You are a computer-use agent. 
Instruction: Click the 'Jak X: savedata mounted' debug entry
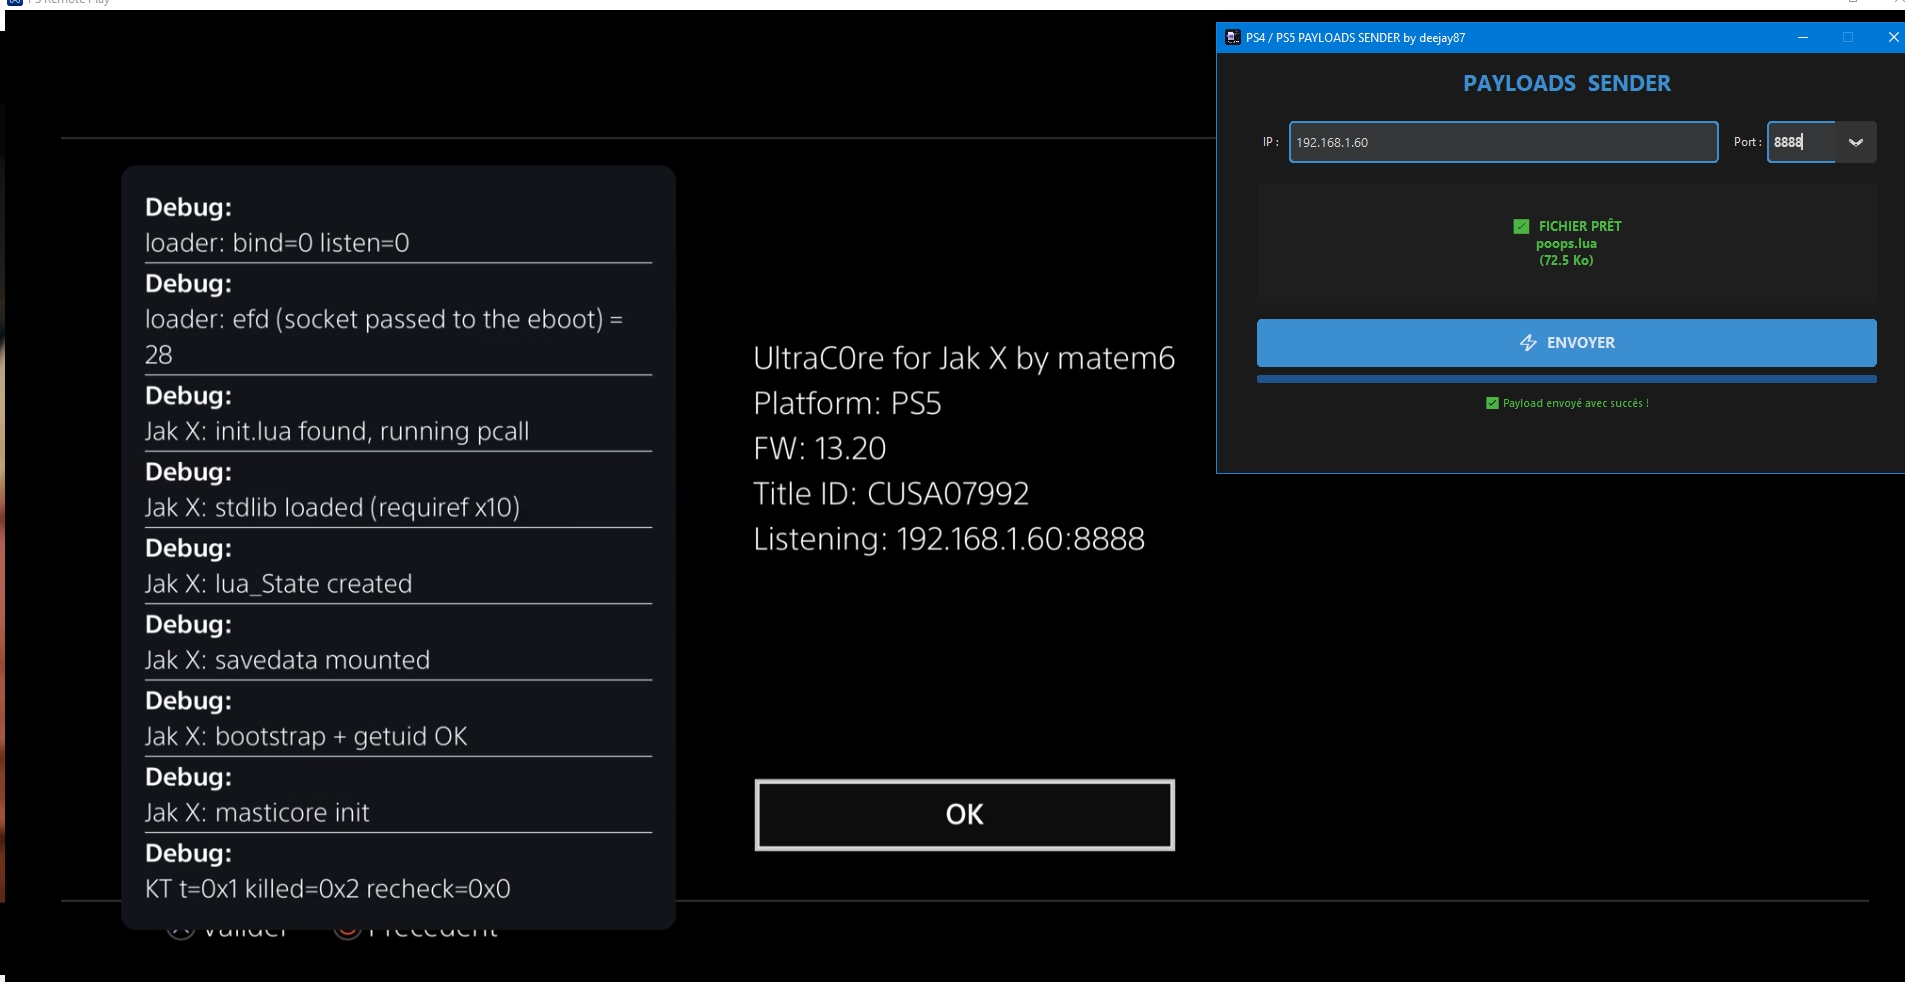pos(287,660)
